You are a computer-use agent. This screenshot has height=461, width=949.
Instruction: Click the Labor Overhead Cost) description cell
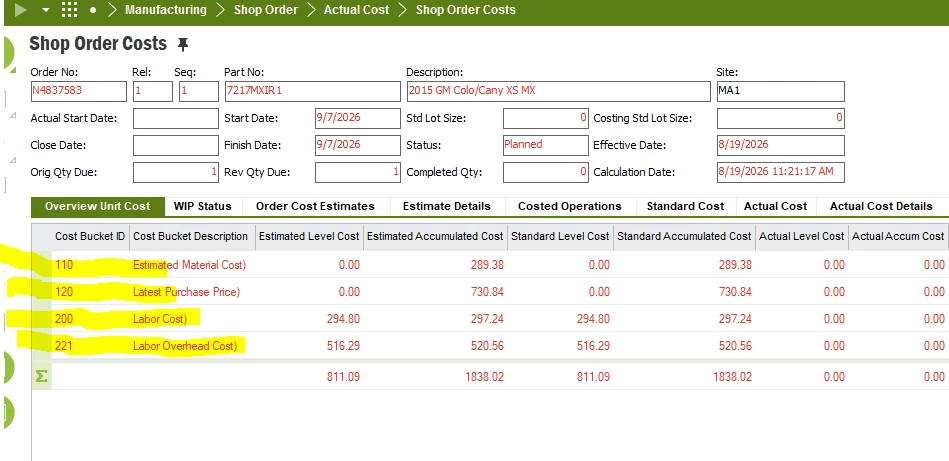[191, 346]
